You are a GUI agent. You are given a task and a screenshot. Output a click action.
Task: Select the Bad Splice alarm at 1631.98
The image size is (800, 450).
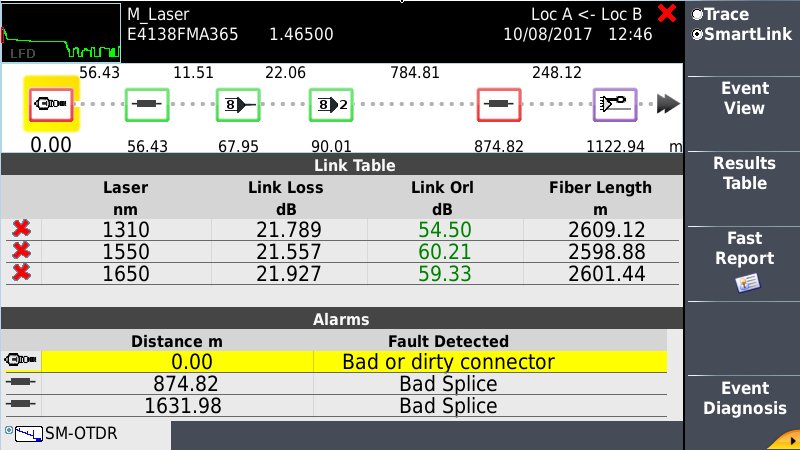pos(448,406)
